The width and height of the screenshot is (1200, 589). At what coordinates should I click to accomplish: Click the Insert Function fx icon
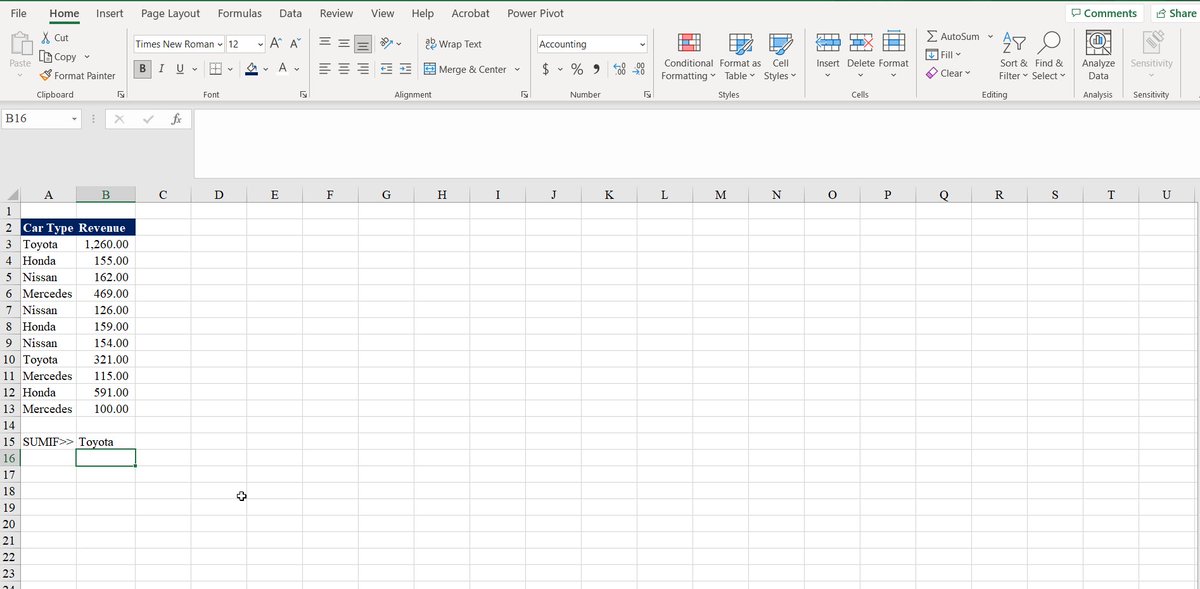click(176, 119)
